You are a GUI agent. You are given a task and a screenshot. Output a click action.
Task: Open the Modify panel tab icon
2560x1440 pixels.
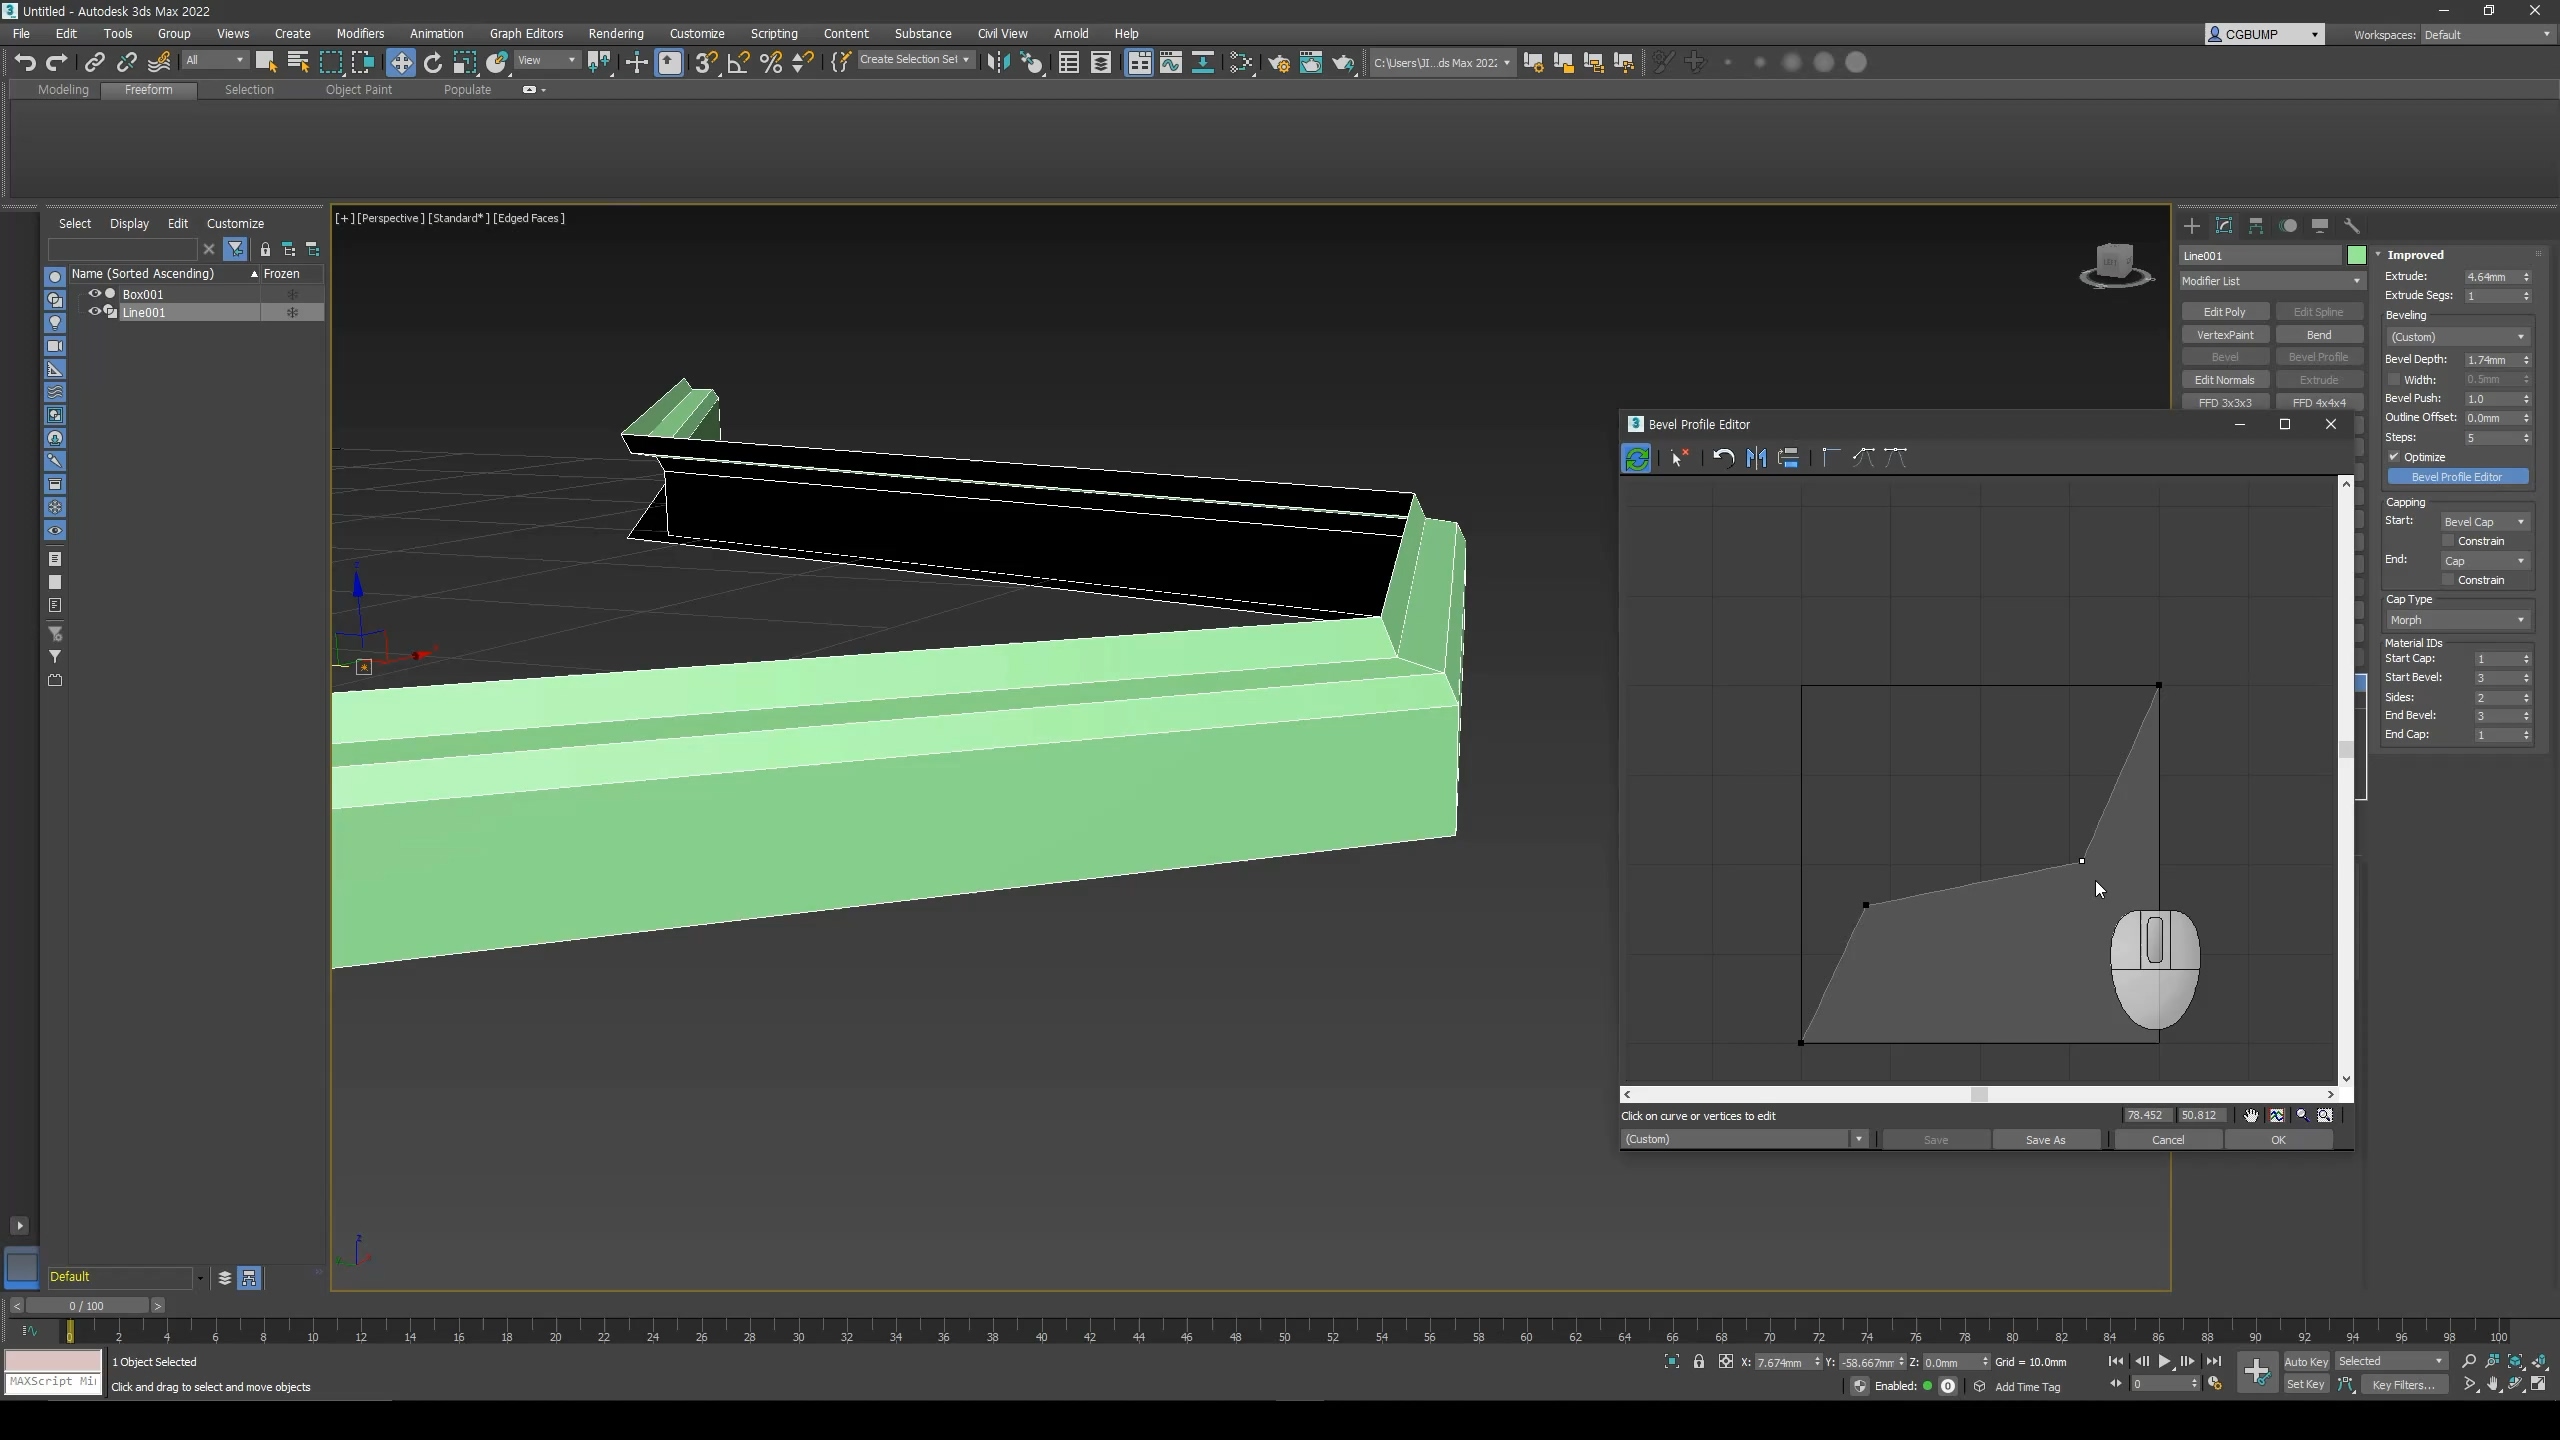[2224, 226]
